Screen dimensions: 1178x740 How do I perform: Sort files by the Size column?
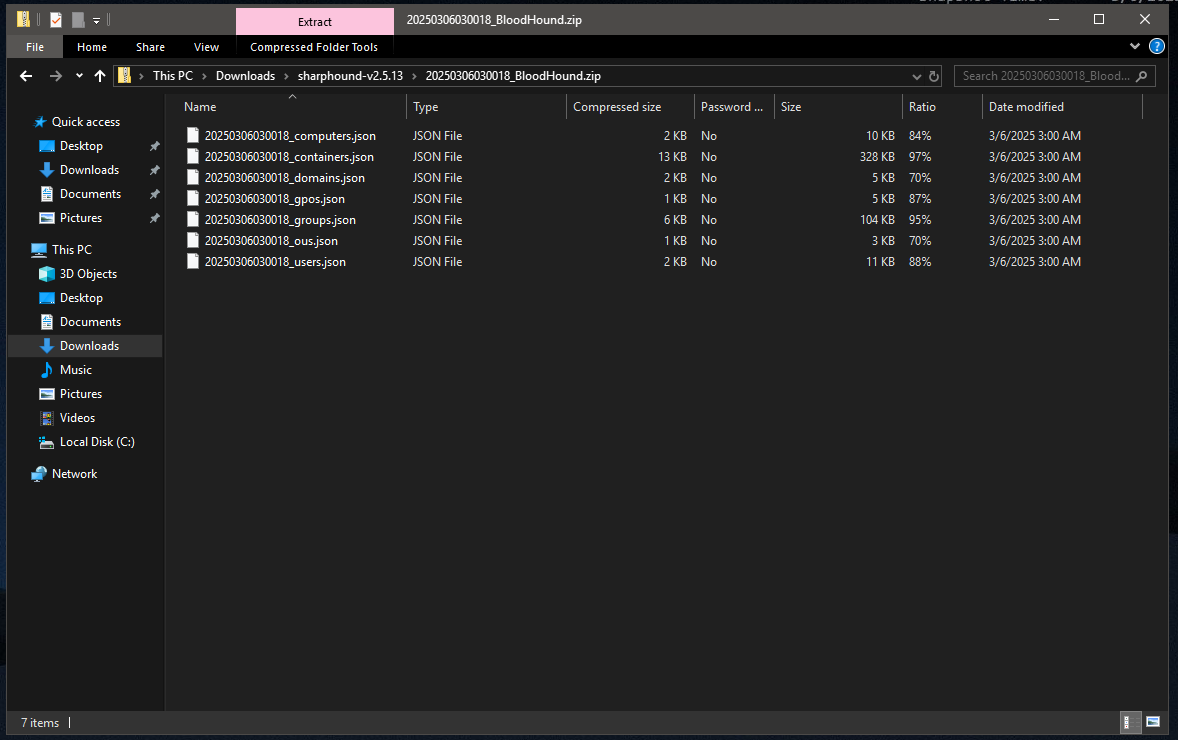pos(838,107)
